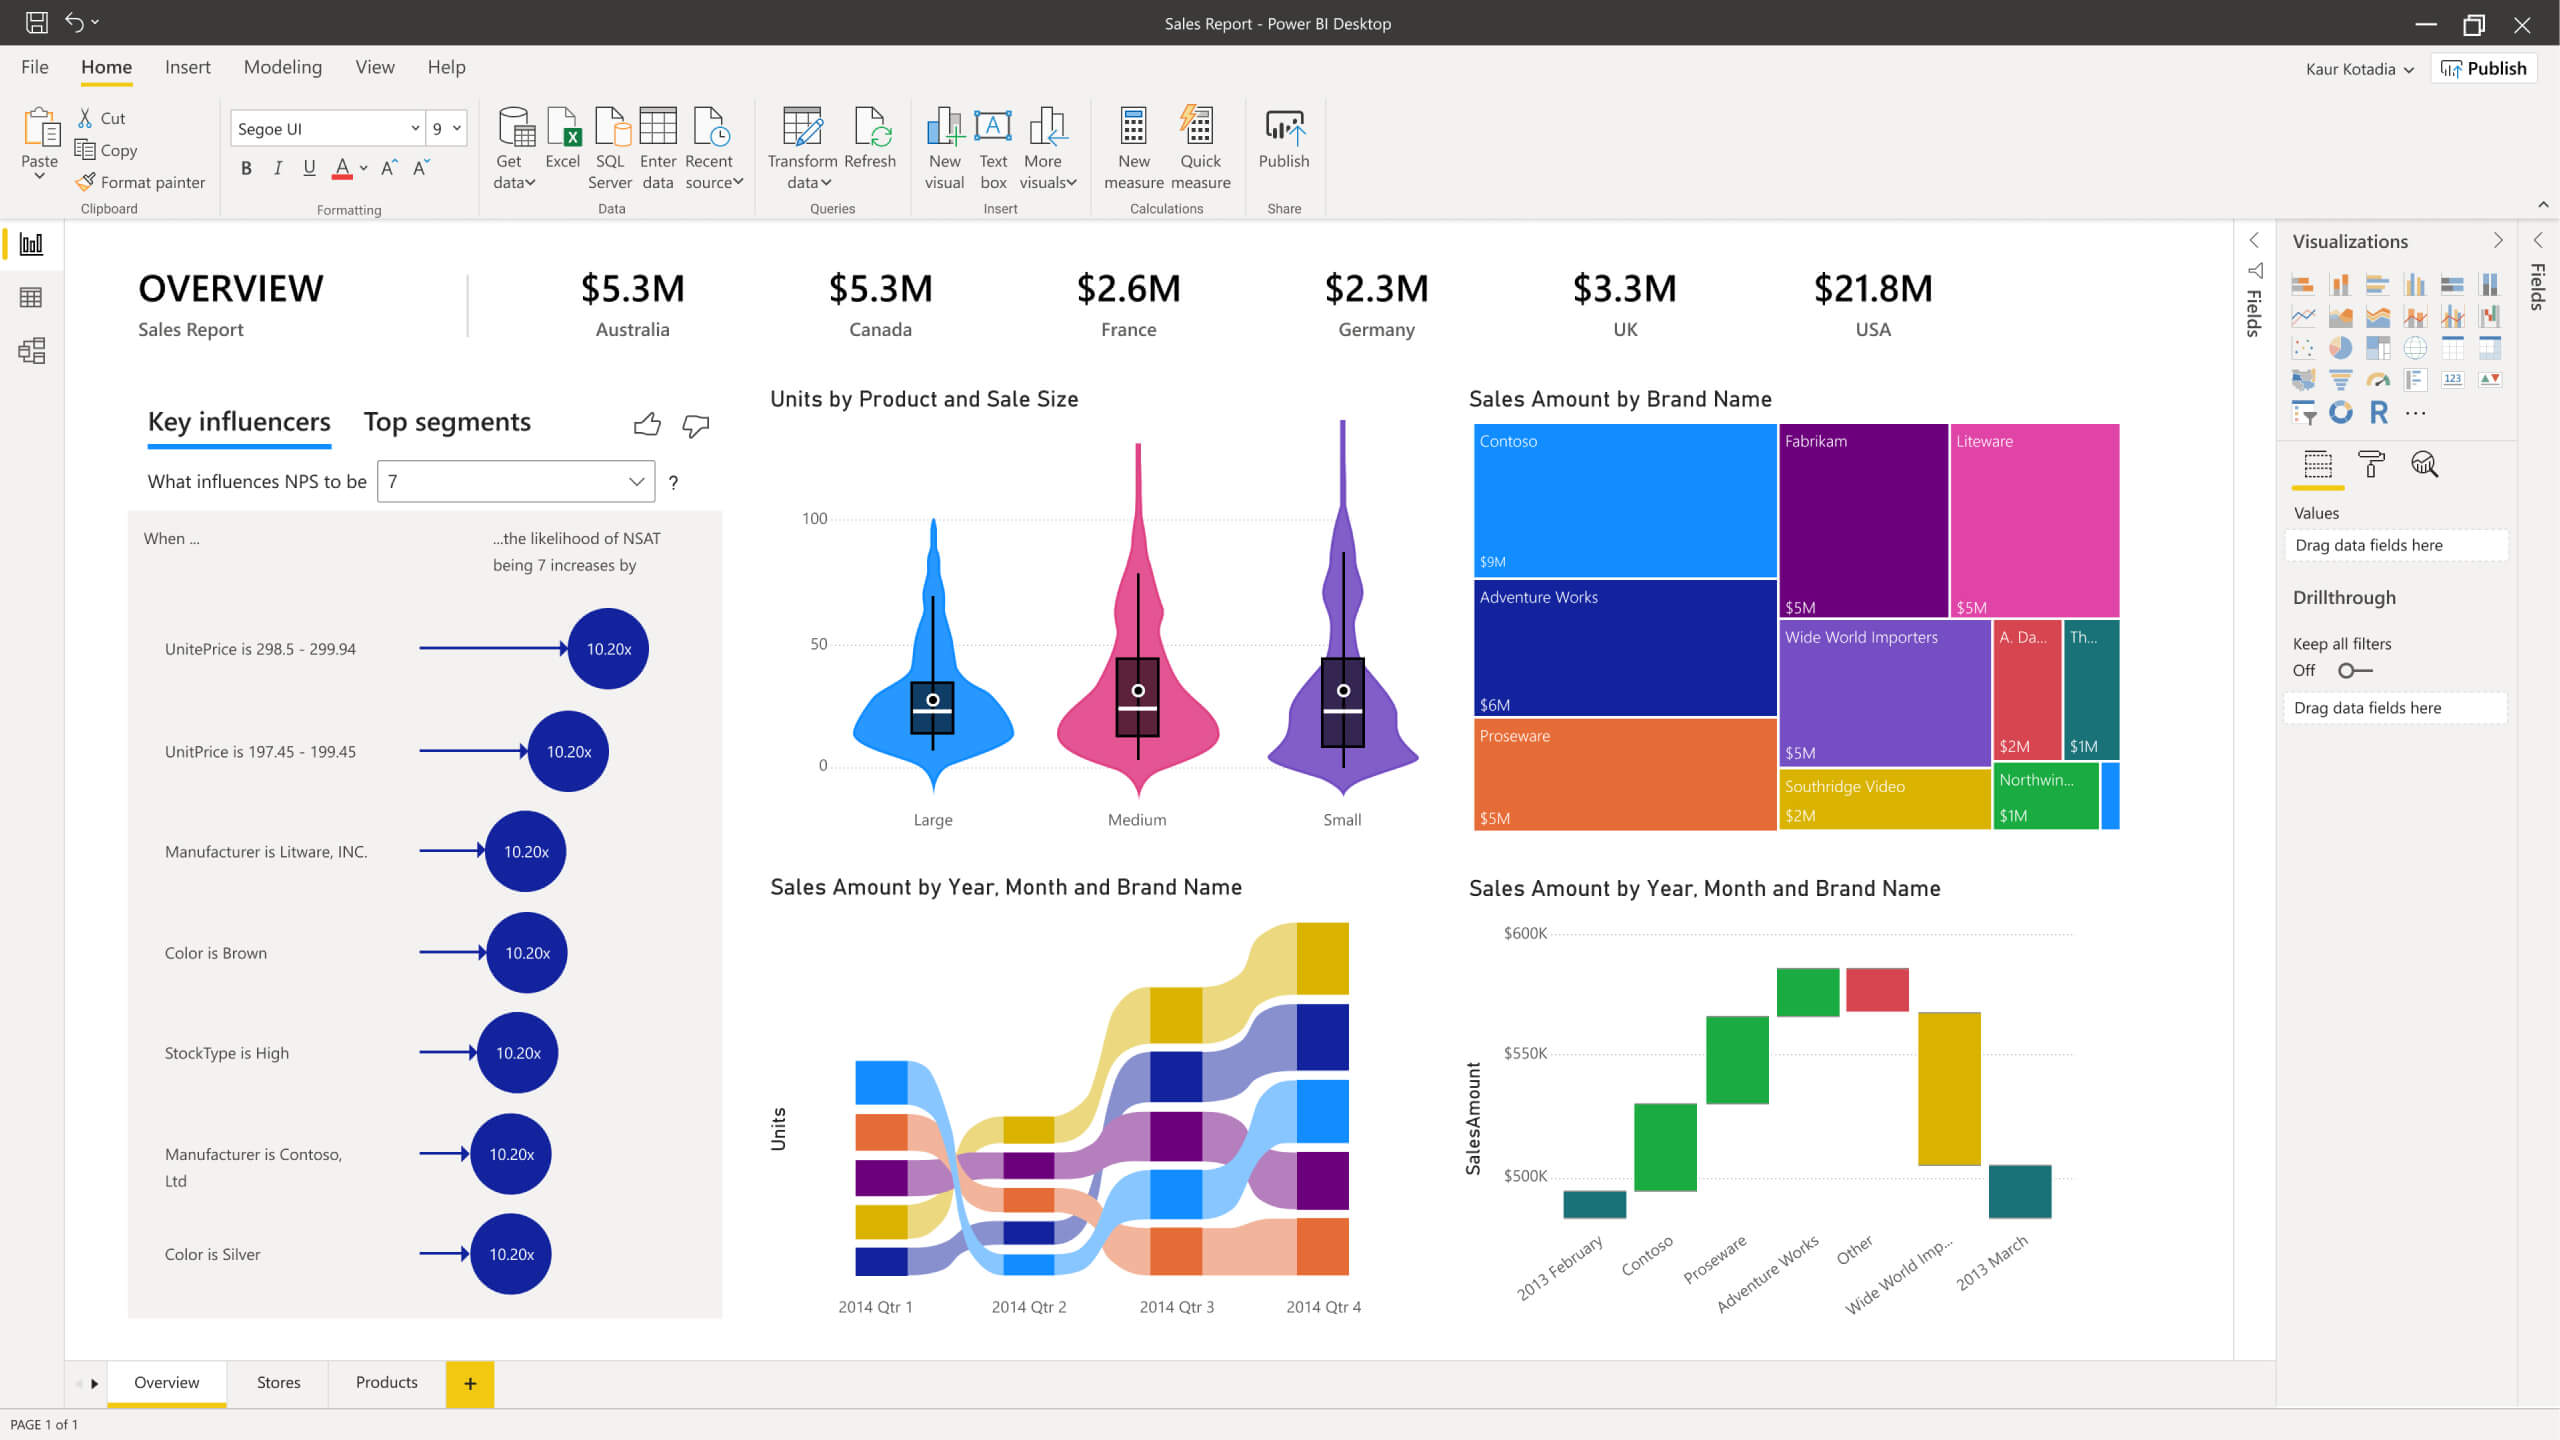Switch to the Stores tab

278,1382
